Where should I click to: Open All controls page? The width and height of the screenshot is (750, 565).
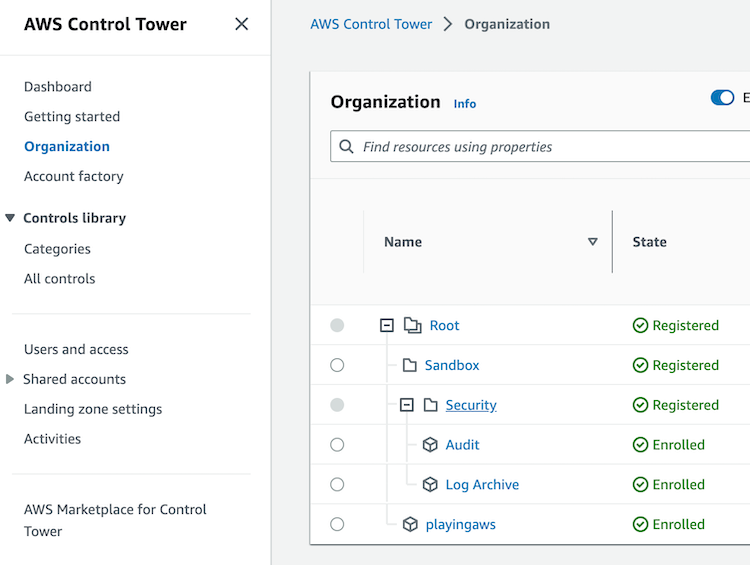pos(60,278)
